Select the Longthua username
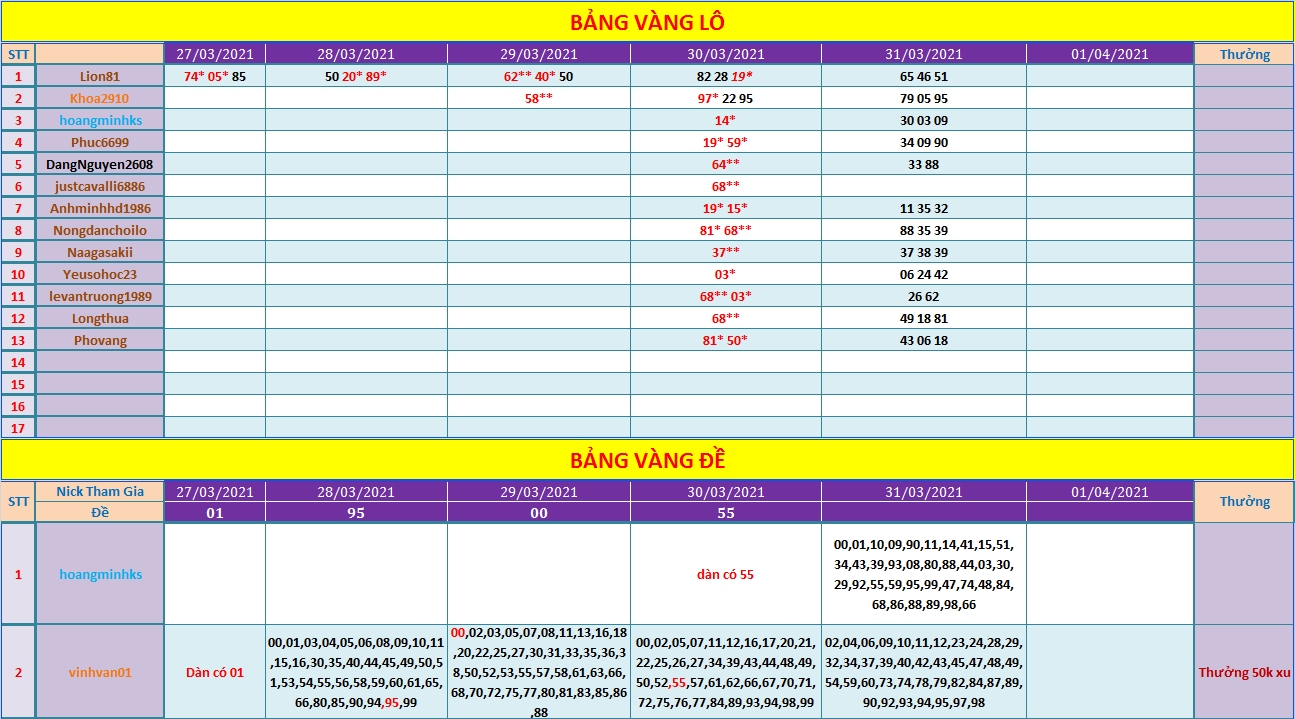The image size is (1295, 719). coord(100,318)
